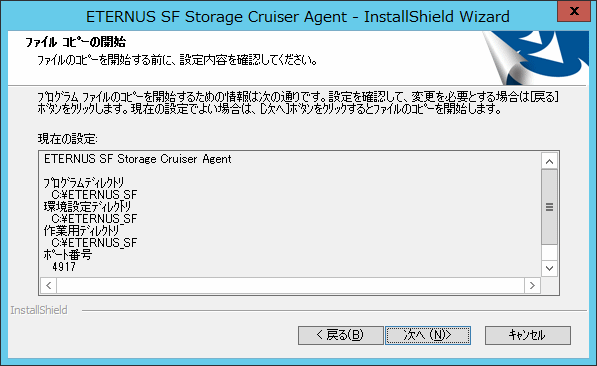Click the vertical scrollbar thumb
Screen dimensions: 597x366
click(x=549, y=207)
